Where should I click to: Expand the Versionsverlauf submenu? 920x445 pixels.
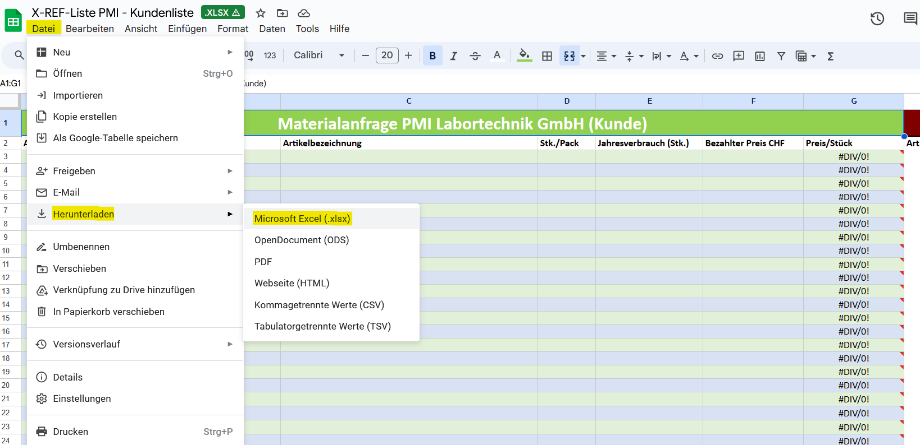pos(136,344)
